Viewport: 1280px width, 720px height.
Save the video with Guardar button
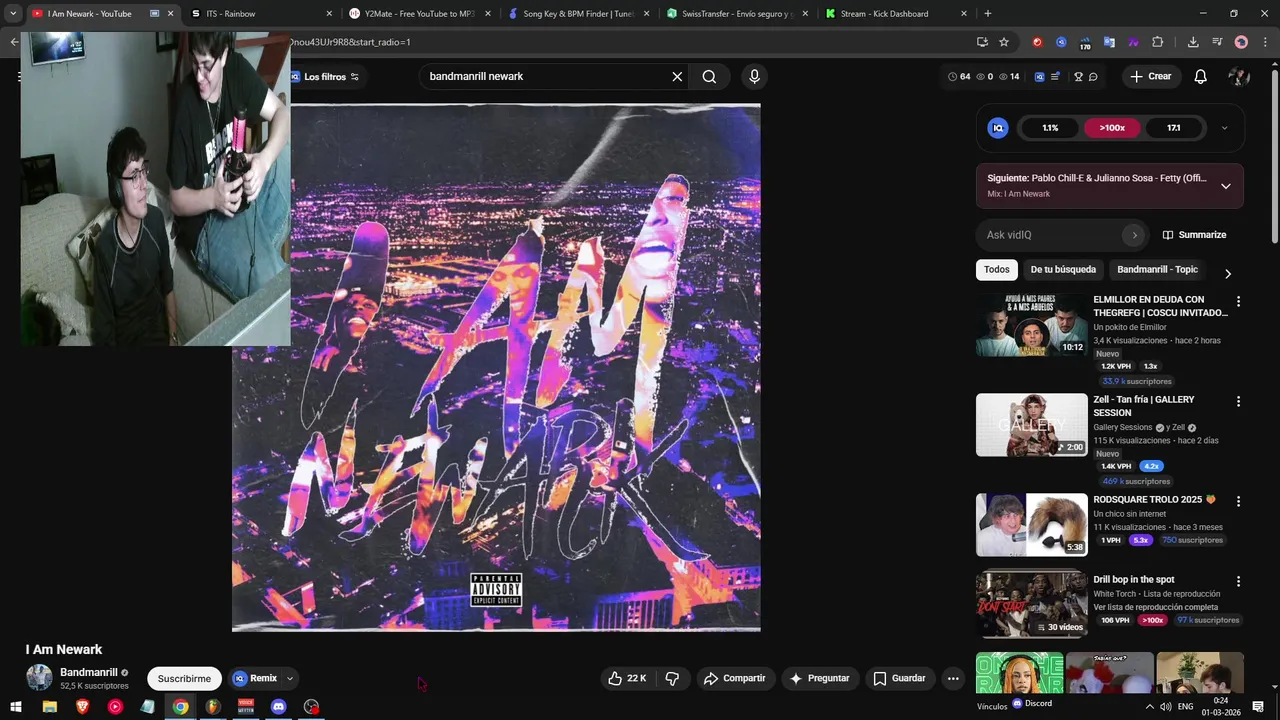click(899, 679)
